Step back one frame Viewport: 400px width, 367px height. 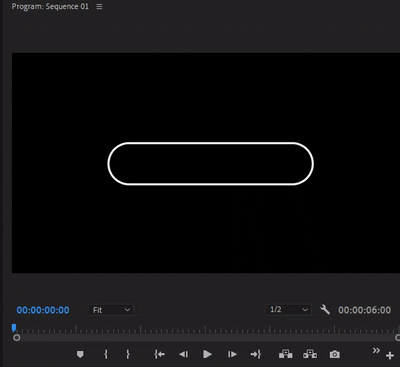[184, 354]
